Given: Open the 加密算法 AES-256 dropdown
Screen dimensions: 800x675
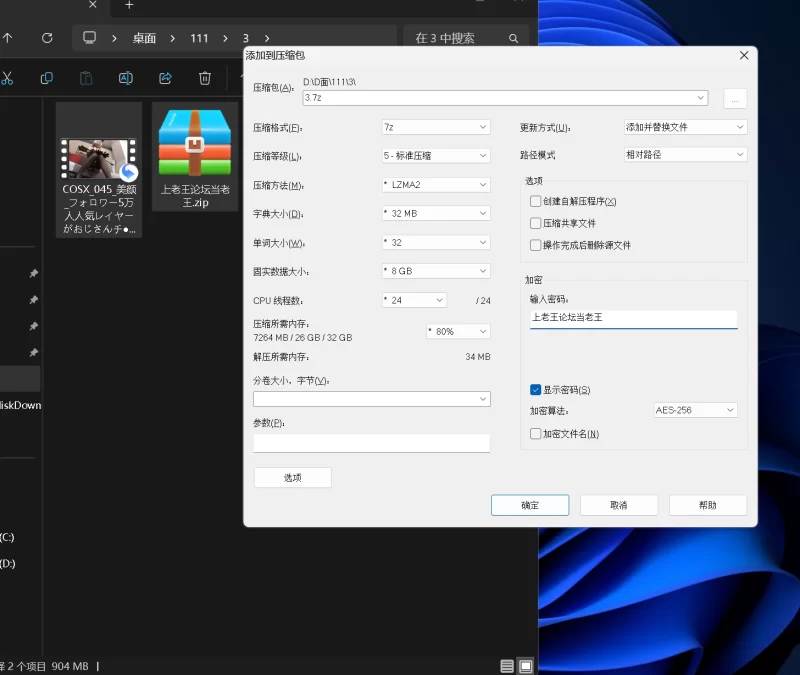Looking at the screenshot, I should click(x=695, y=410).
